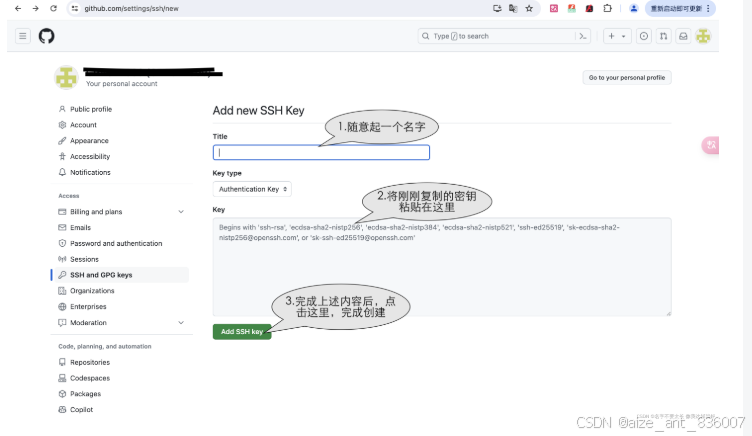Click the pink translate floating widget
Screen dimensions: 752x436
click(x=711, y=145)
